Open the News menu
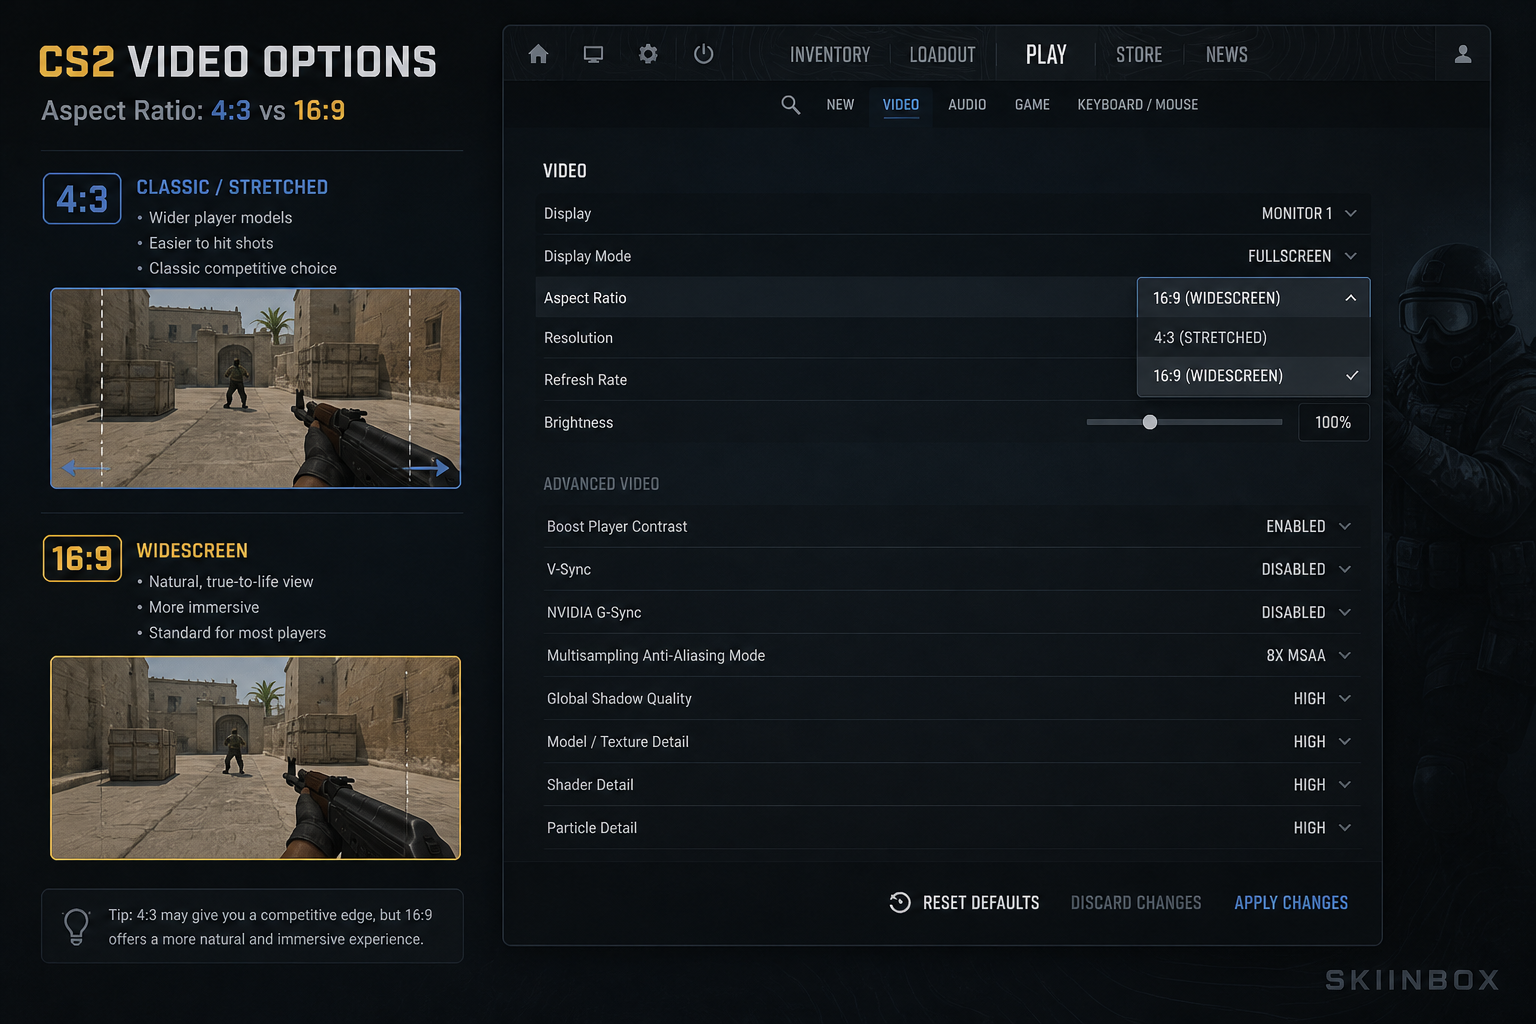Screen dimensions: 1536x1024 [x=1227, y=55]
